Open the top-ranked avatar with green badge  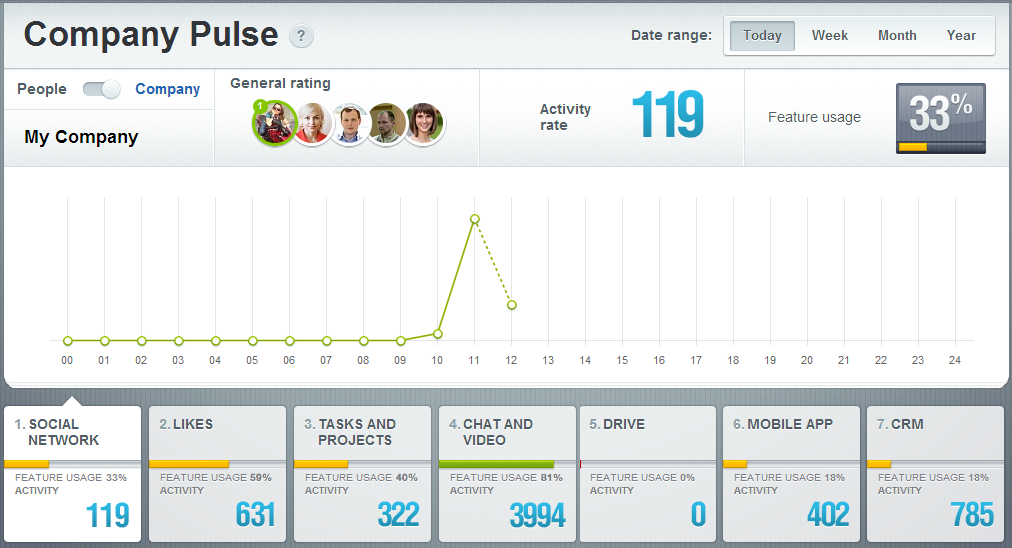coord(273,123)
